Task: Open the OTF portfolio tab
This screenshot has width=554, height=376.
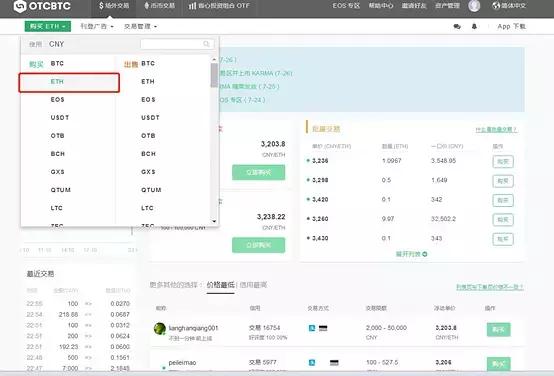Action: (x=219, y=6)
